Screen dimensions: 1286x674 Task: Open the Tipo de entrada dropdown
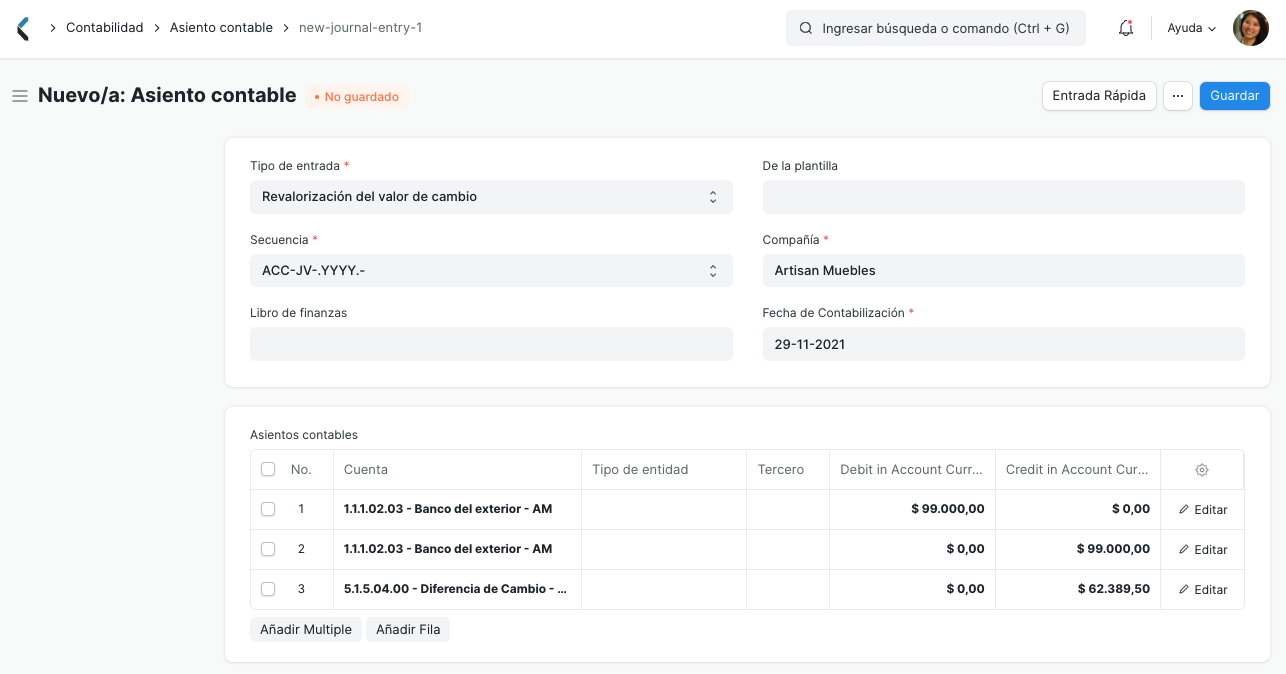(491, 197)
